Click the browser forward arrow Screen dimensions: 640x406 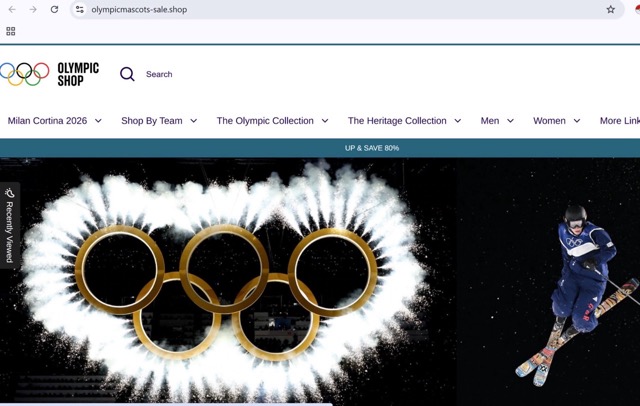(33, 9)
